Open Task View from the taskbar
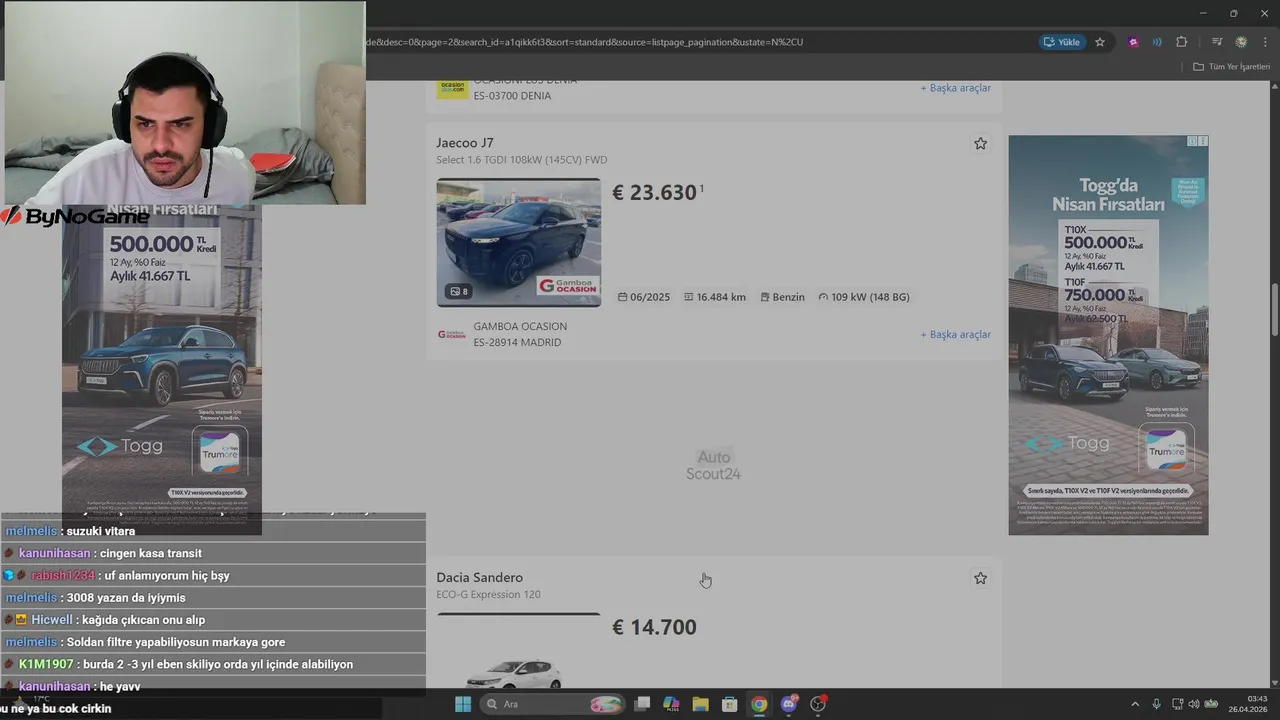This screenshot has width=1280, height=720. (x=642, y=704)
